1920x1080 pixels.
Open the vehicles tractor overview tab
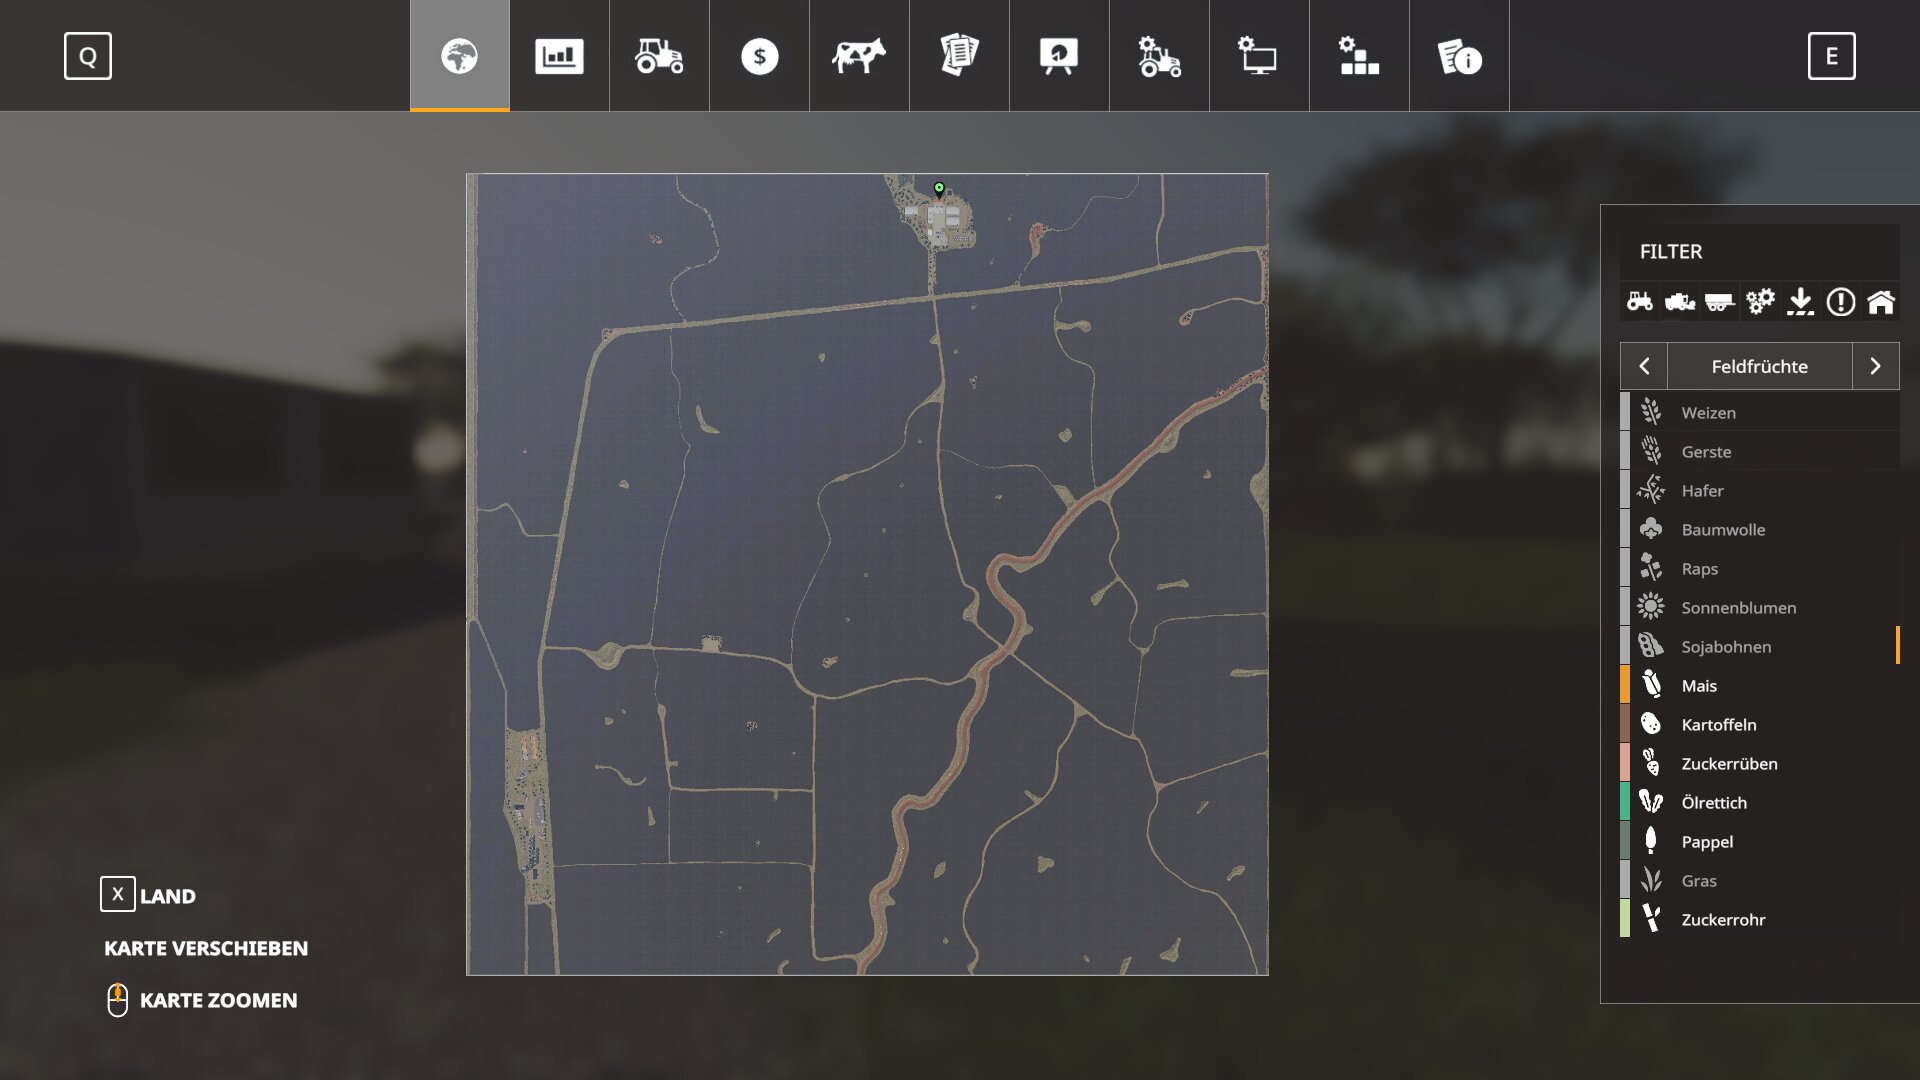659,56
